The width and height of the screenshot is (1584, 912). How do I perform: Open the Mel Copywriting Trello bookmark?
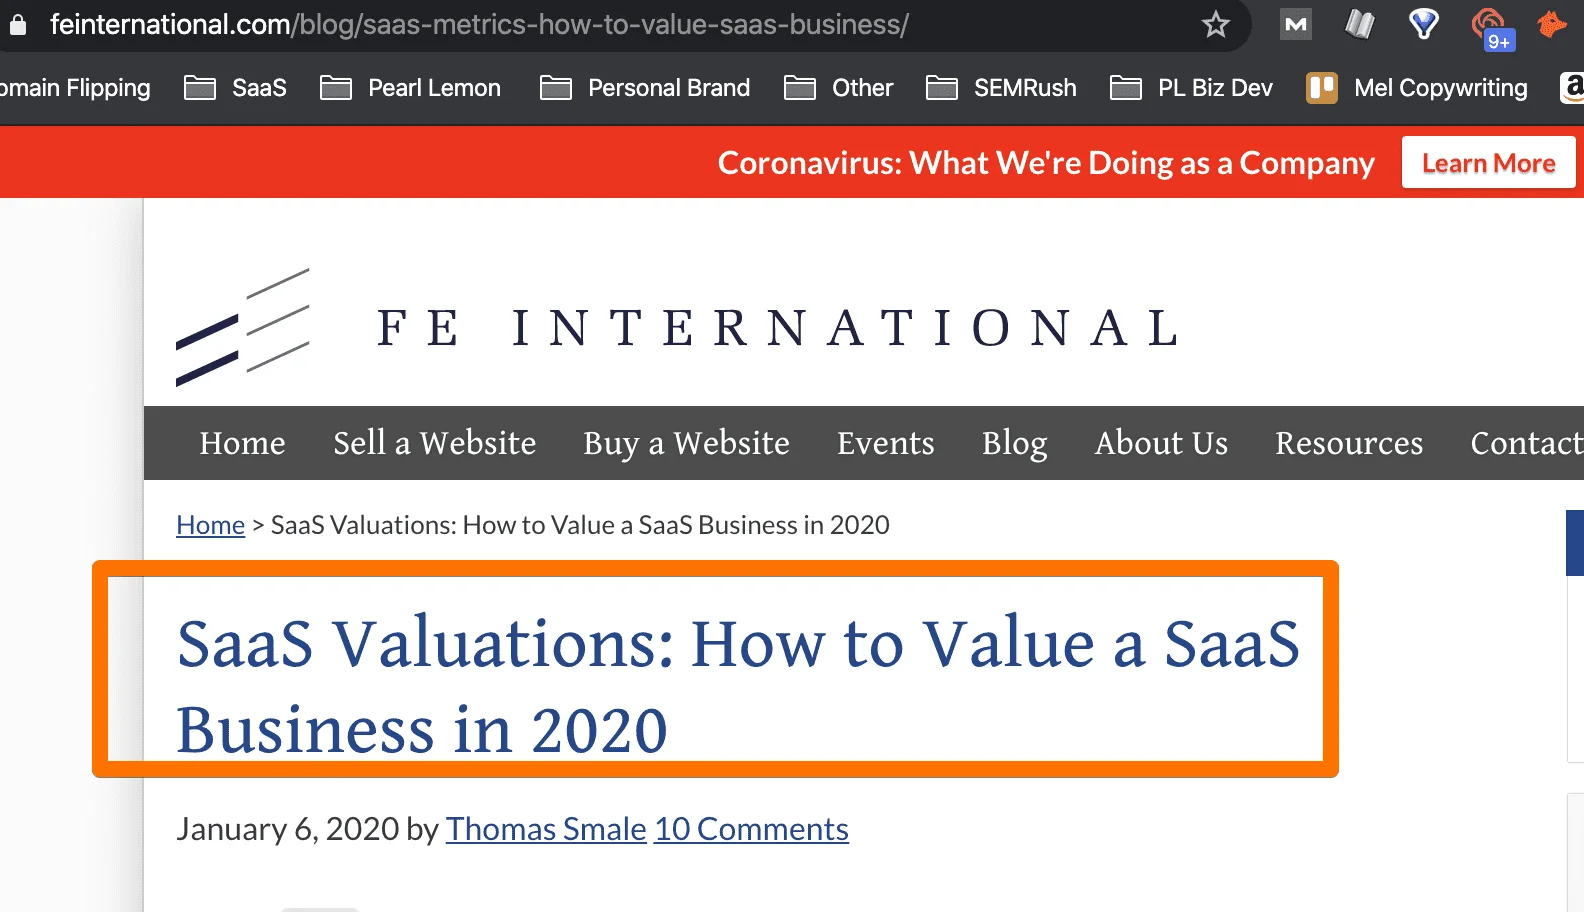(x=1417, y=88)
